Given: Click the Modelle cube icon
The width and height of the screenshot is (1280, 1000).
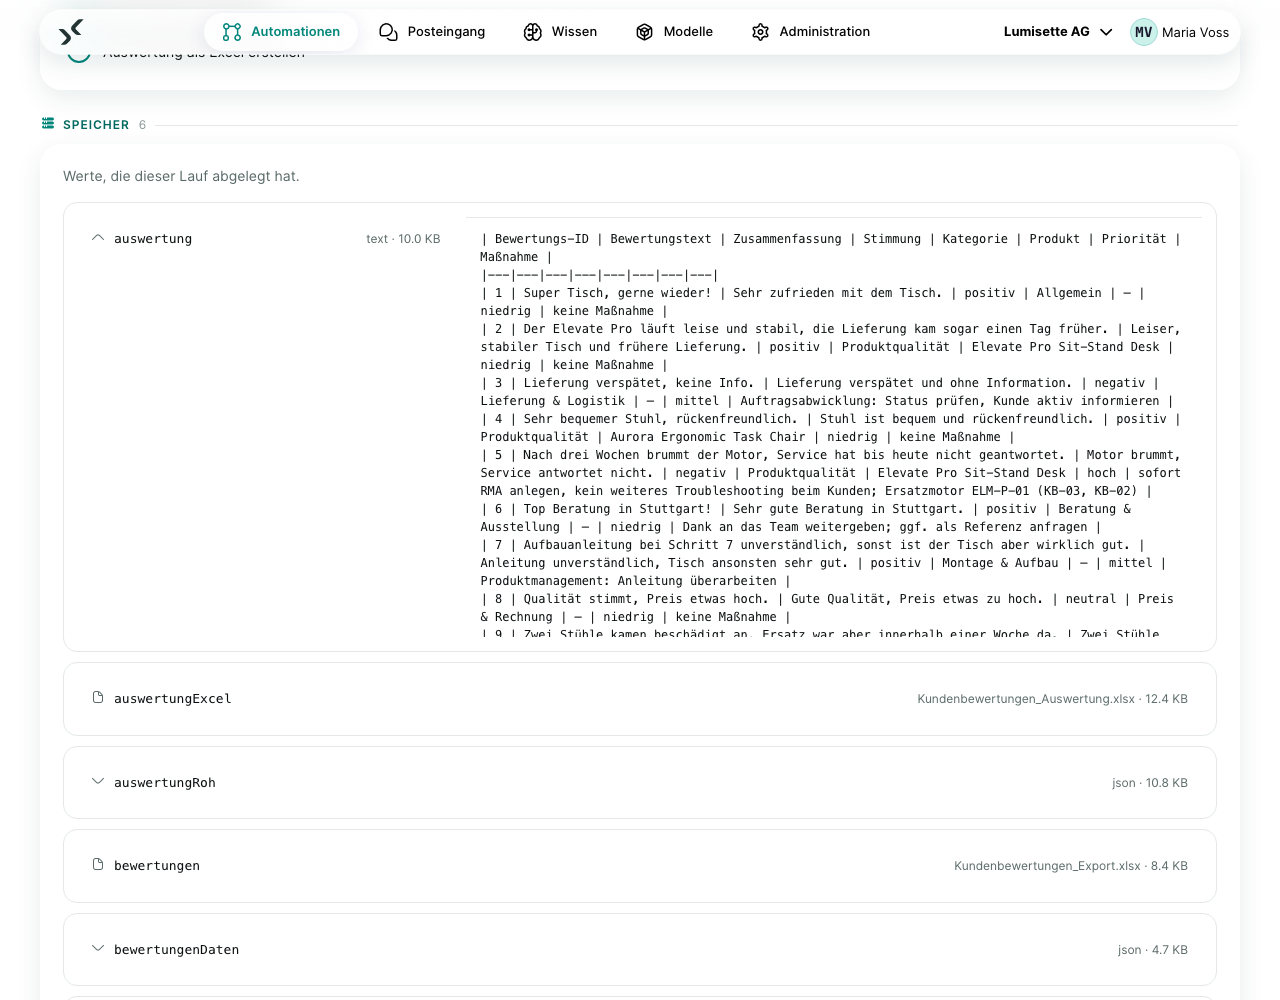Looking at the screenshot, I should tap(645, 32).
